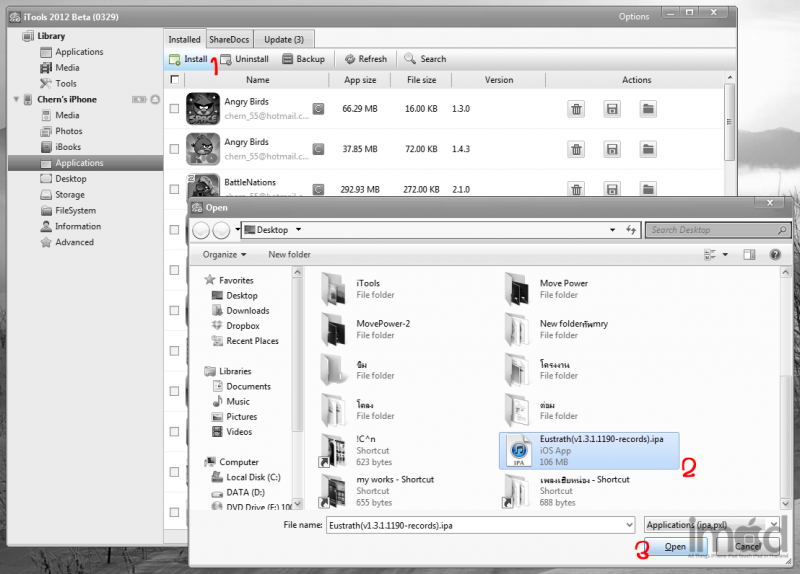This screenshot has height=574, width=800.
Task: Check the Angry Birds 1.4.3 row checkbox
Action: point(175,149)
